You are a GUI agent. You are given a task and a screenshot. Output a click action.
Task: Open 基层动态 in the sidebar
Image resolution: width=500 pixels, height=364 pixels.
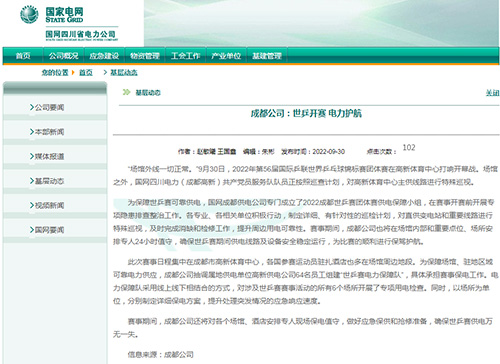49,181
